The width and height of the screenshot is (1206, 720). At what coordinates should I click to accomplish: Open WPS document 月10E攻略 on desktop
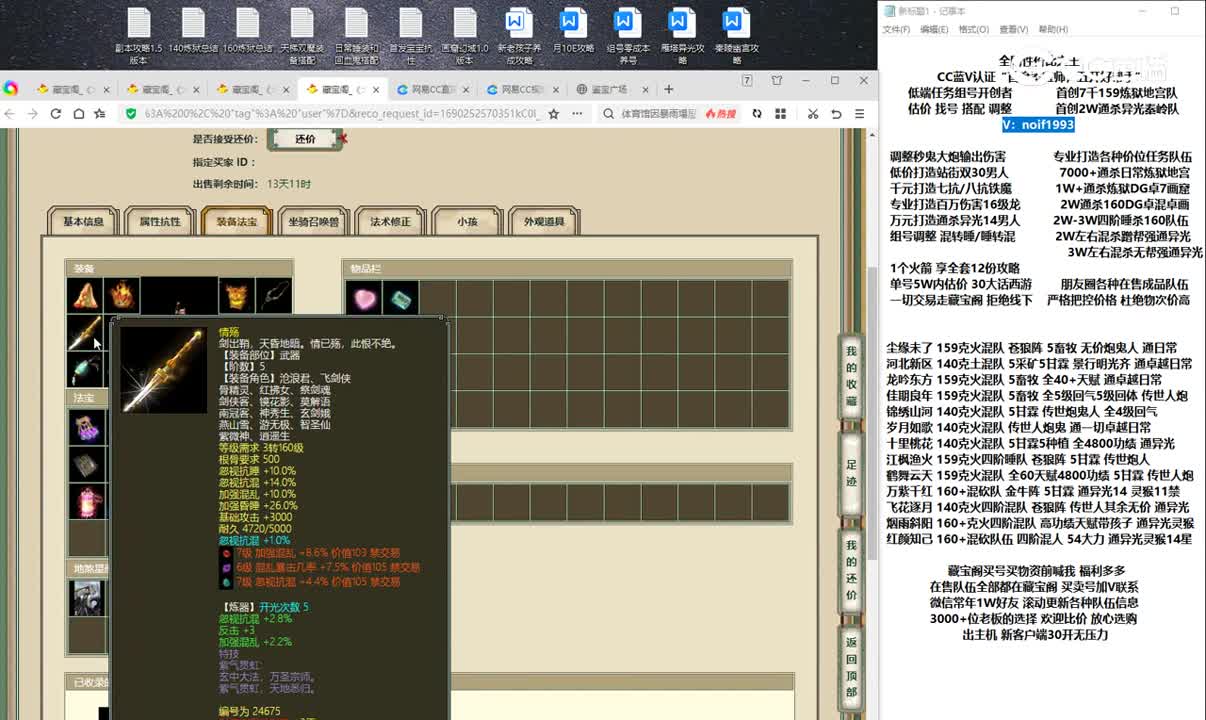click(573, 31)
